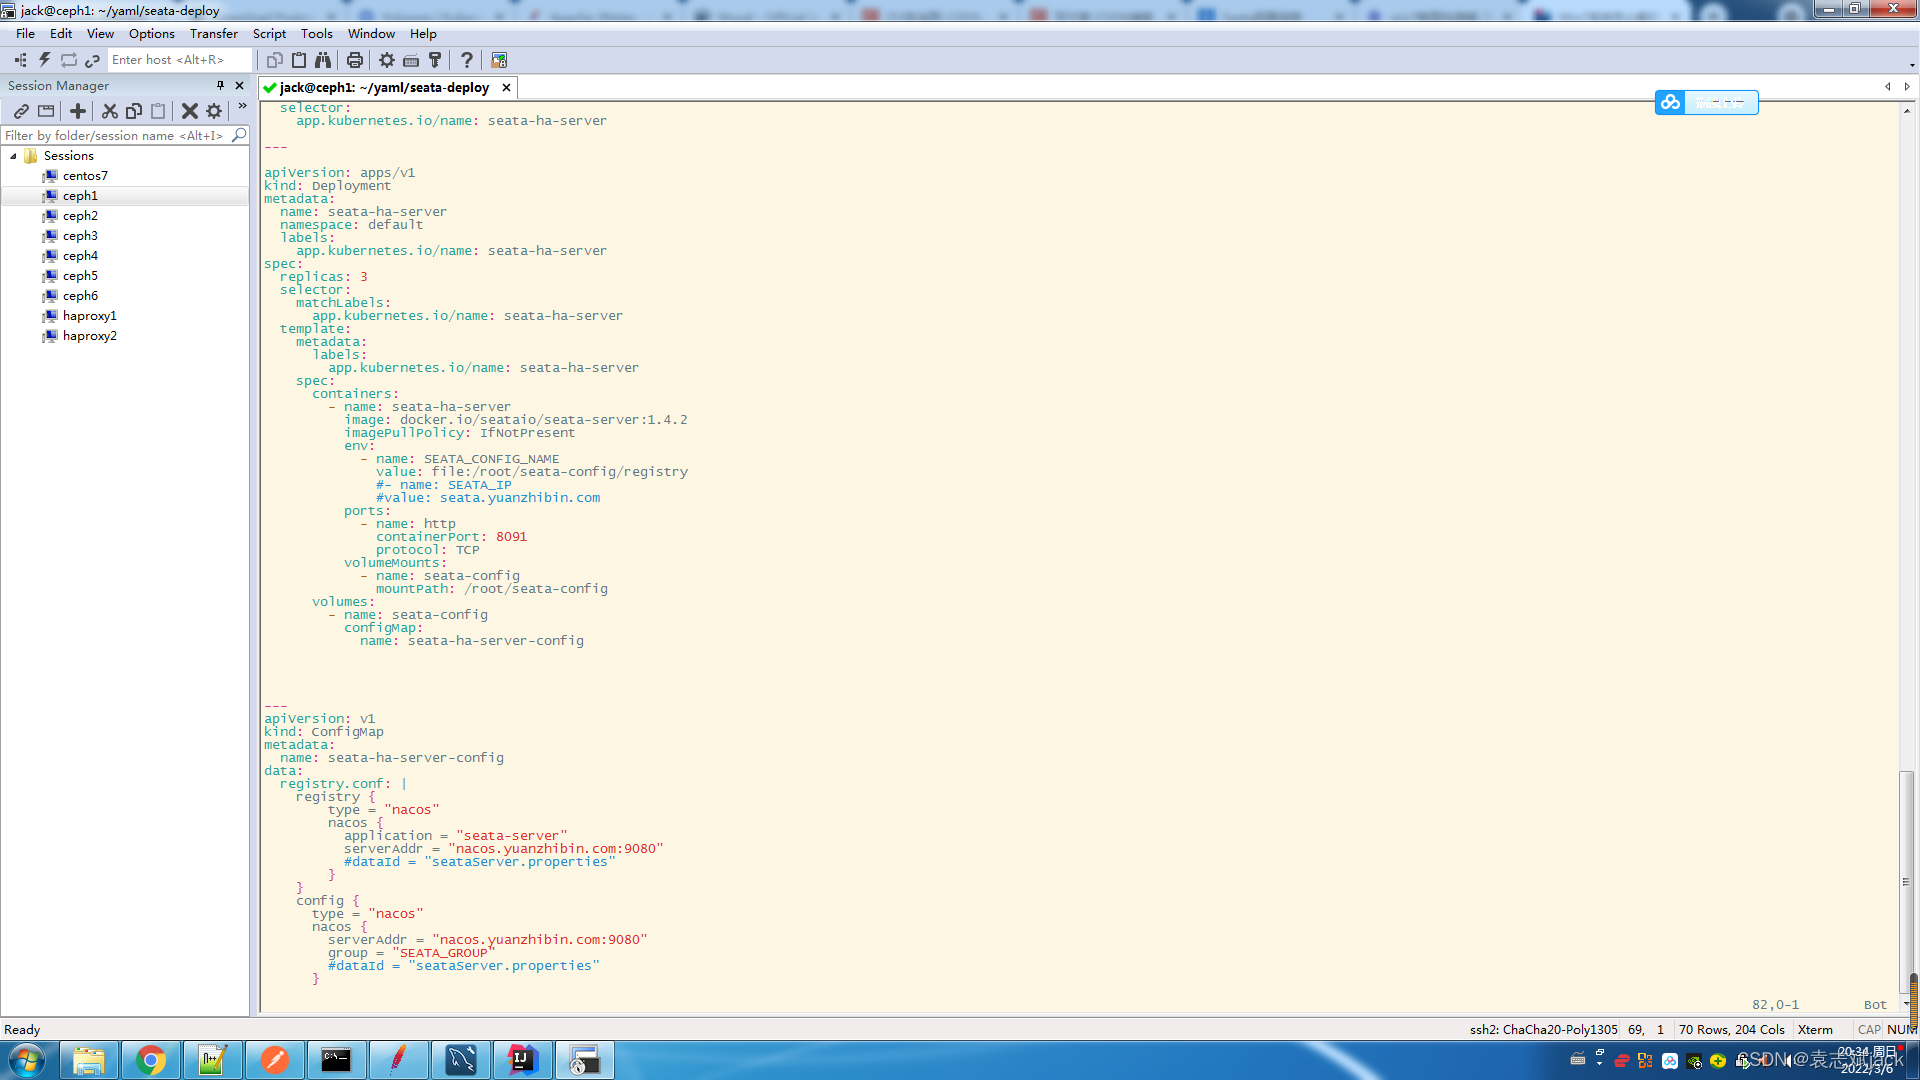Click the Quick Connect lightning icon
1920x1080 pixels.
click(44, 60)
